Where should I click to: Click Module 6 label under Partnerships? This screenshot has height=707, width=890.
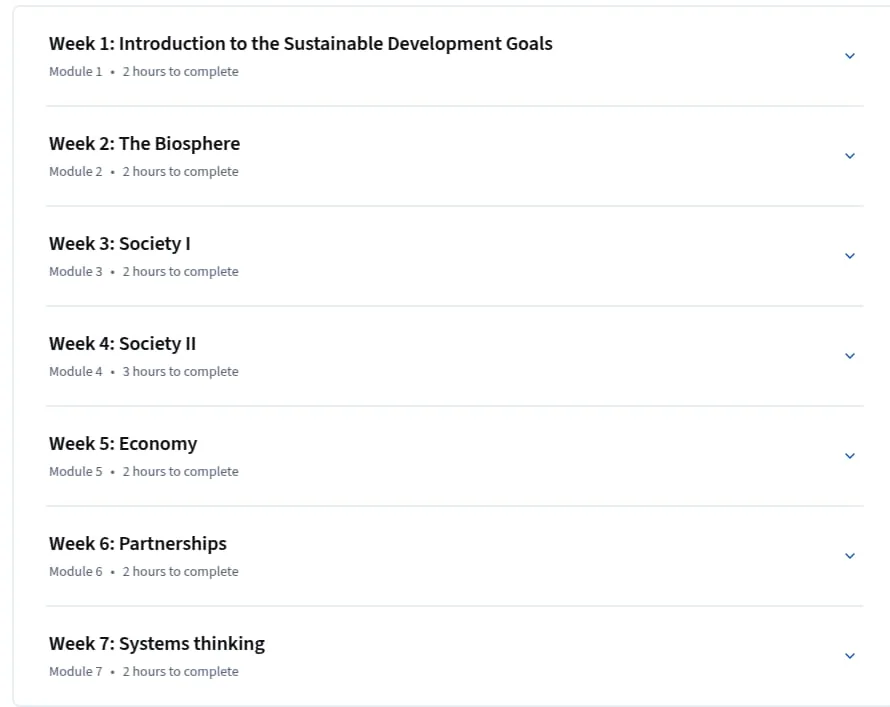point(75,571)
